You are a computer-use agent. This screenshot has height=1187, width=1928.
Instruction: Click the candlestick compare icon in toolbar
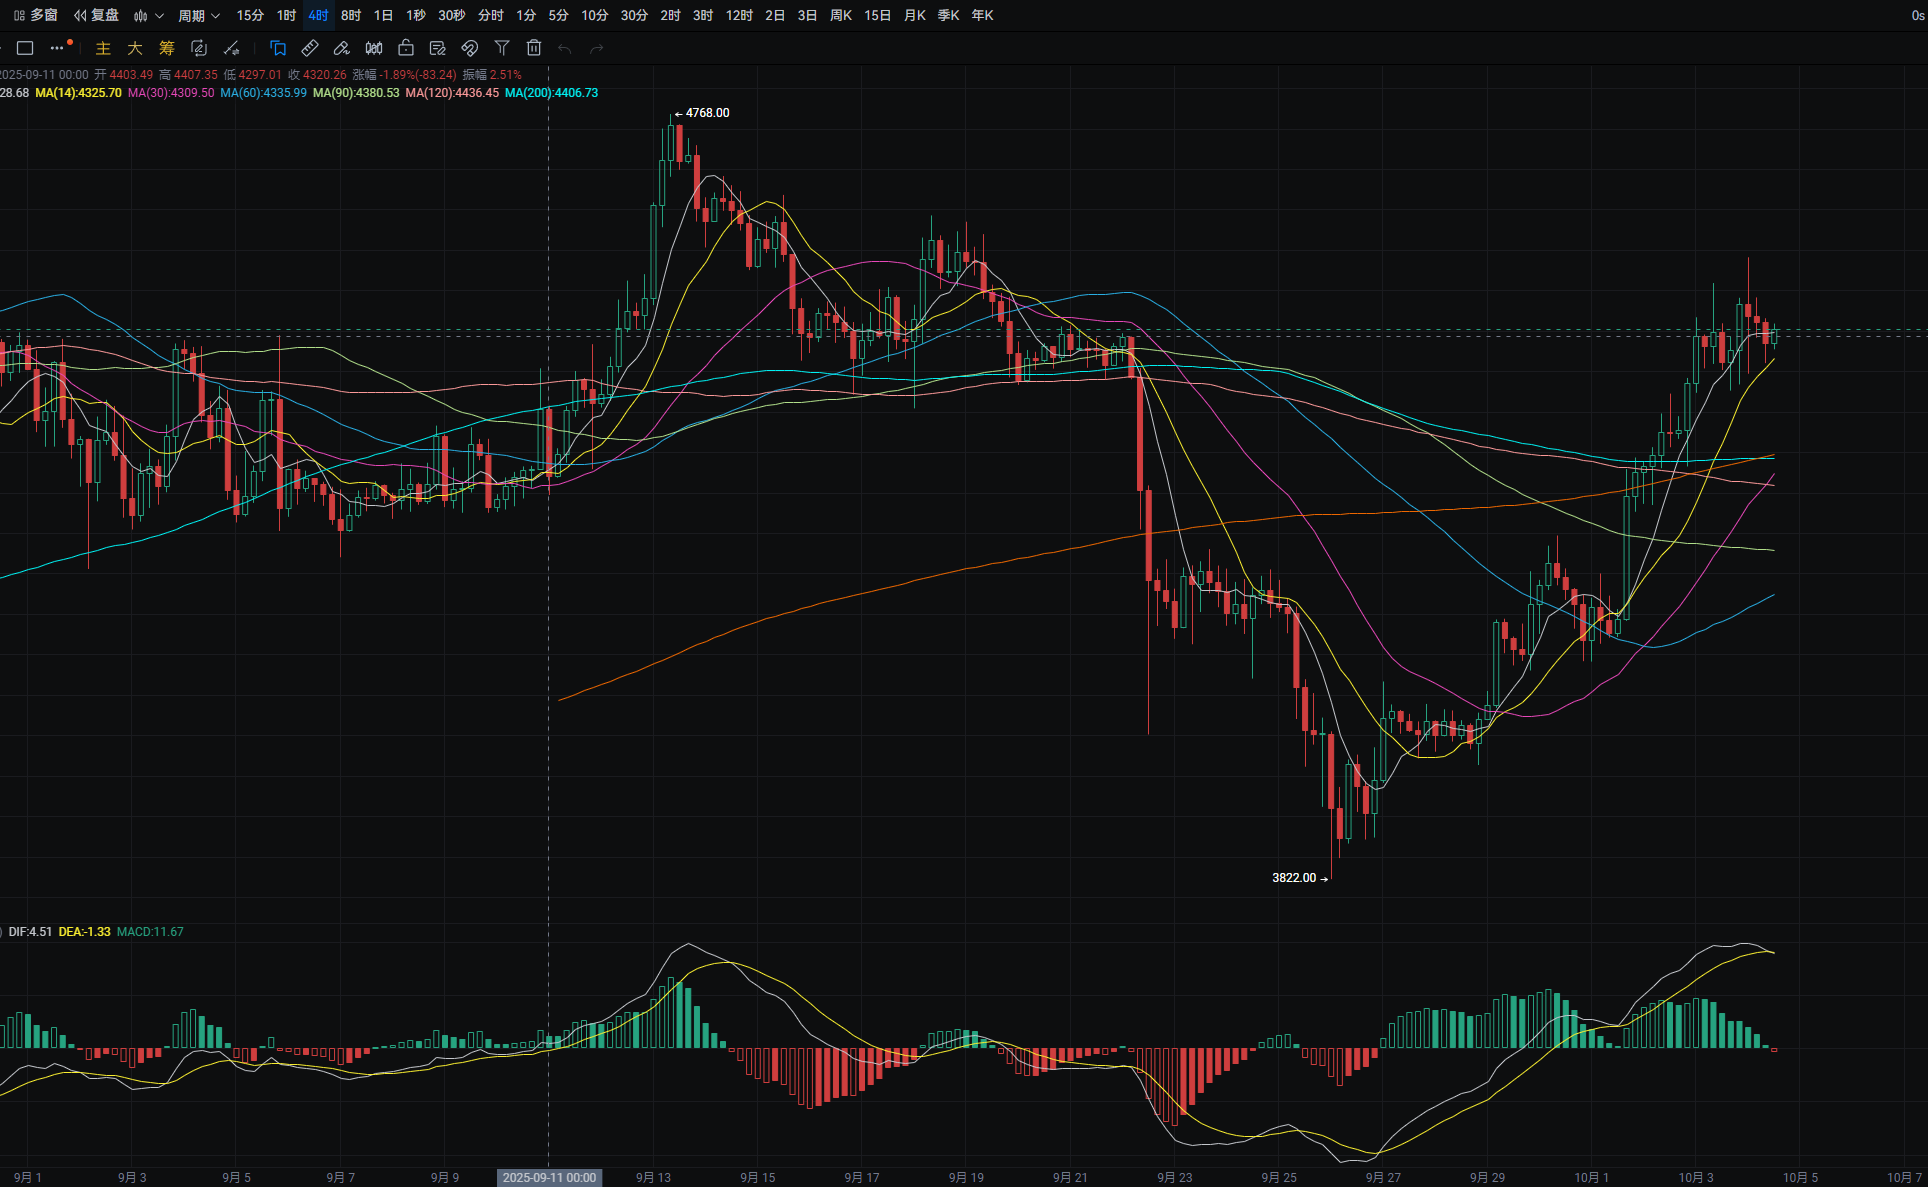374,48
